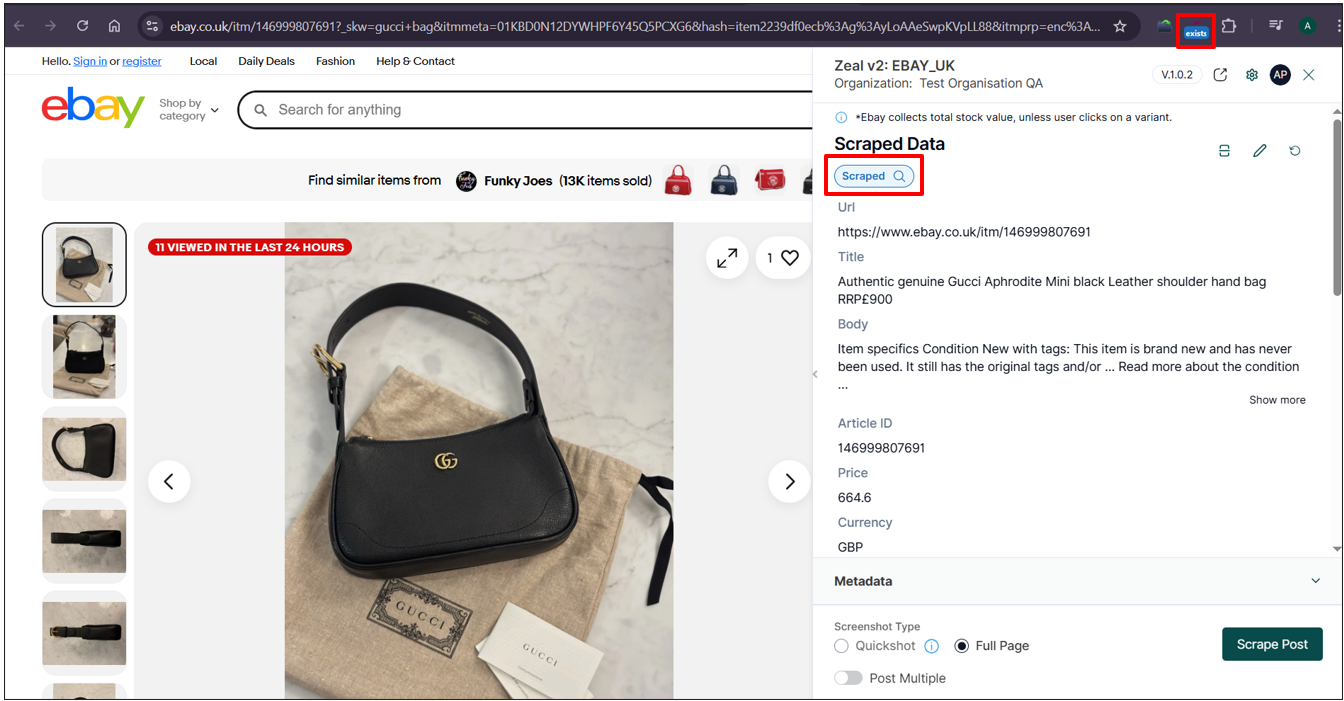
Task: Go to the browser home page
Action: (115, 26)
